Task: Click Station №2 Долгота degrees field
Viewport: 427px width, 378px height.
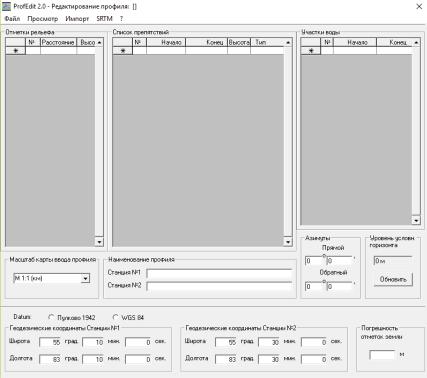Action: (226, 359)
